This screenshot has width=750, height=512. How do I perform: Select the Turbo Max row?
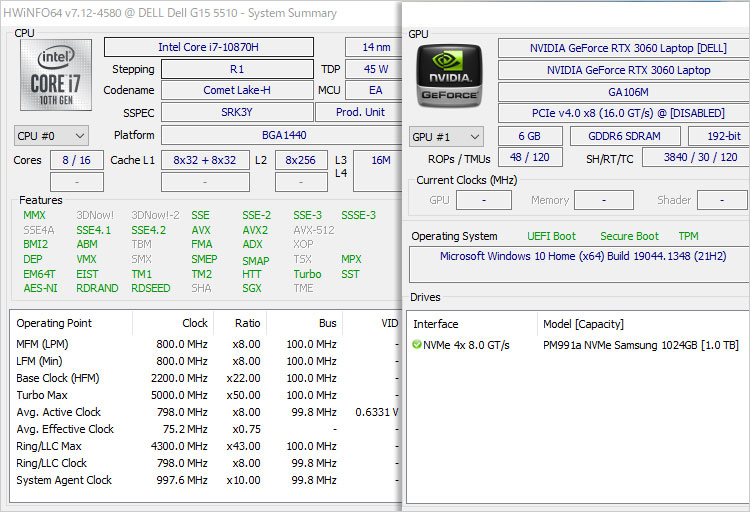point(207,395)
